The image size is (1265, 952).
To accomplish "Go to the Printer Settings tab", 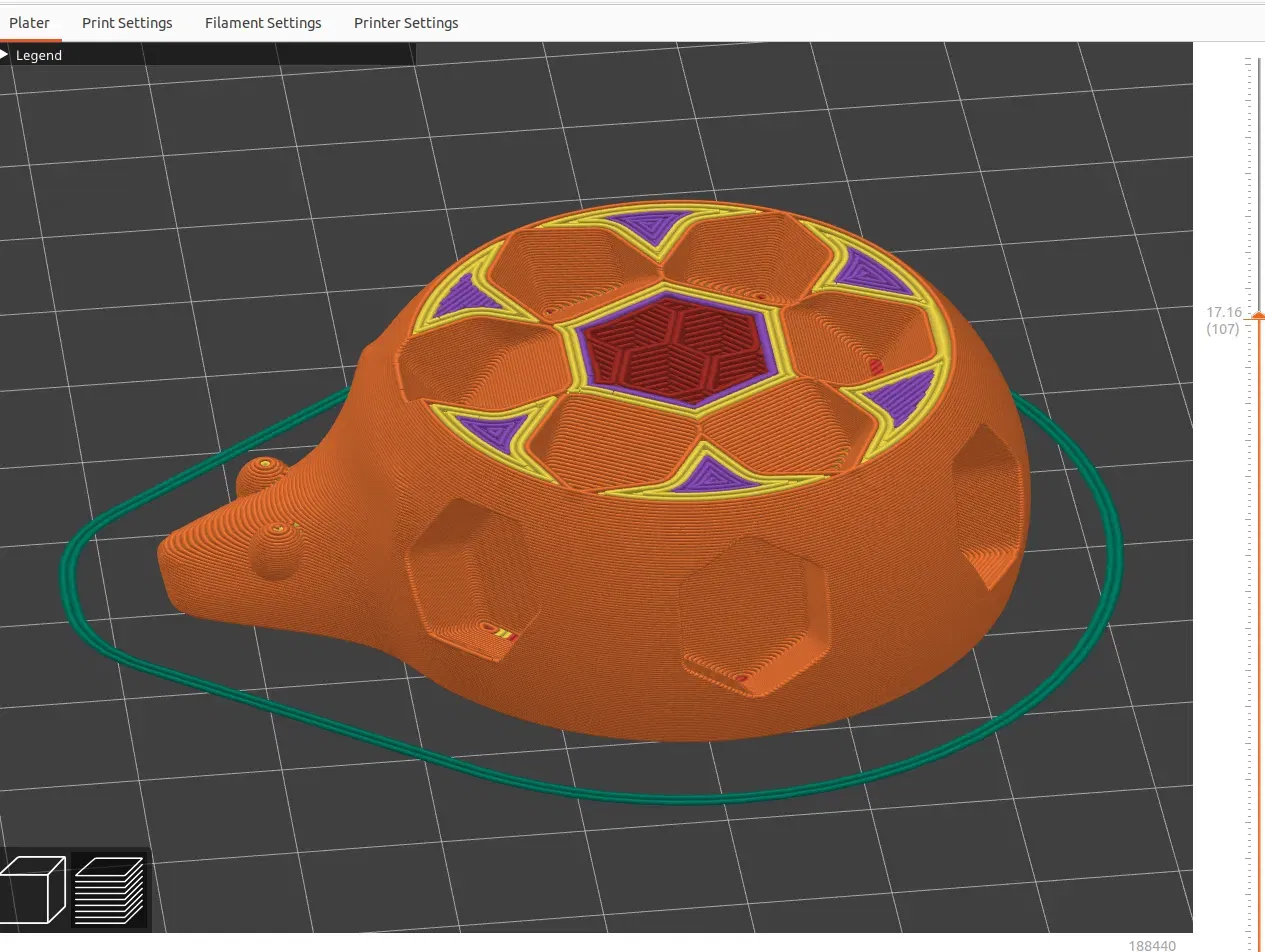I will pyautogui.click(x=406, y=22).
